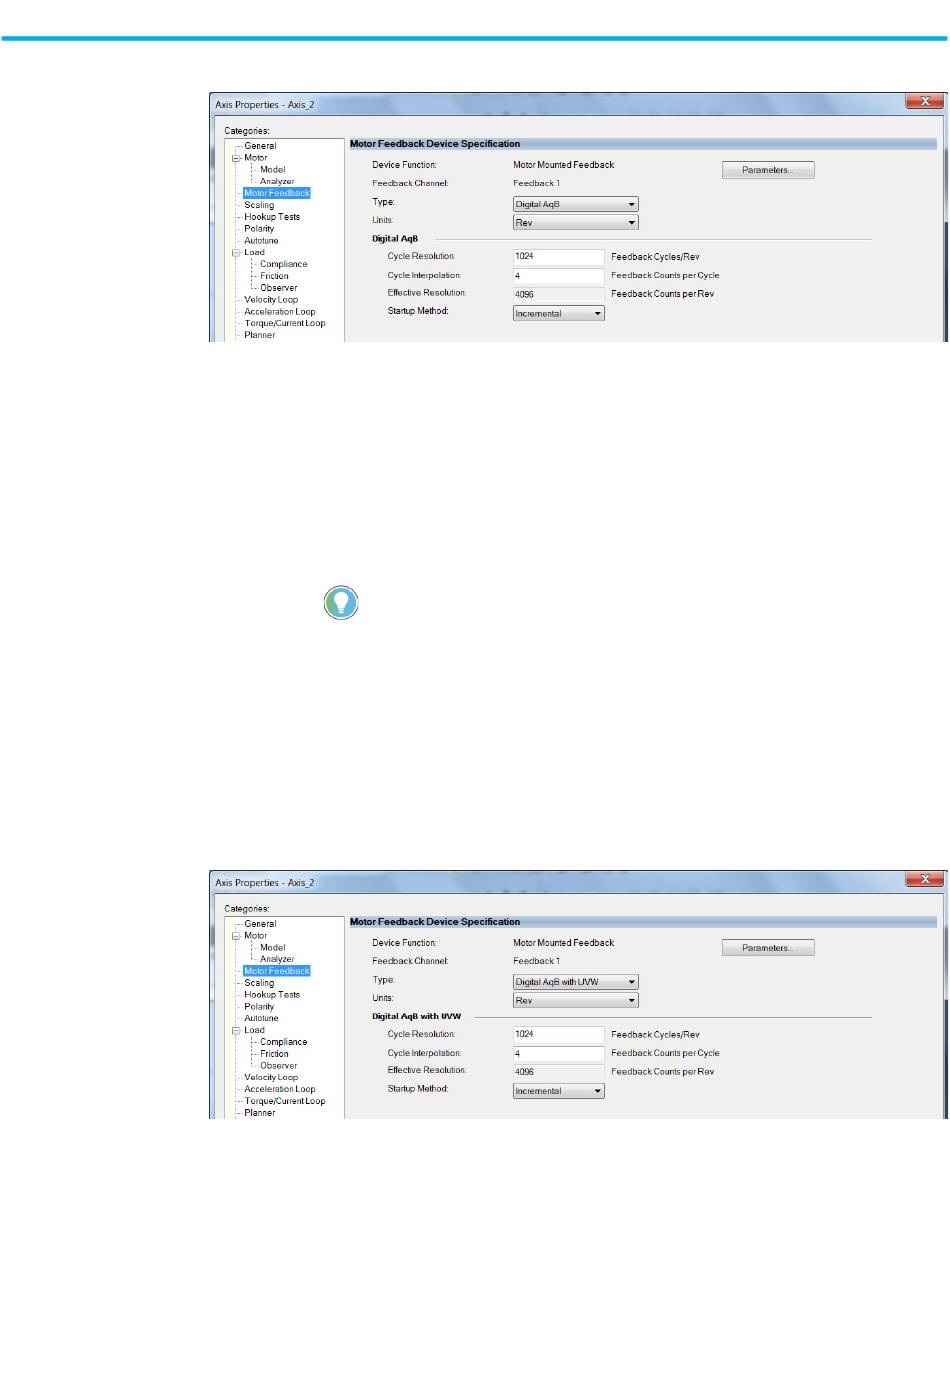Select Polarity category in AqB with UVW dialog
950x1397 pixels.
(x=259, y=1007)
